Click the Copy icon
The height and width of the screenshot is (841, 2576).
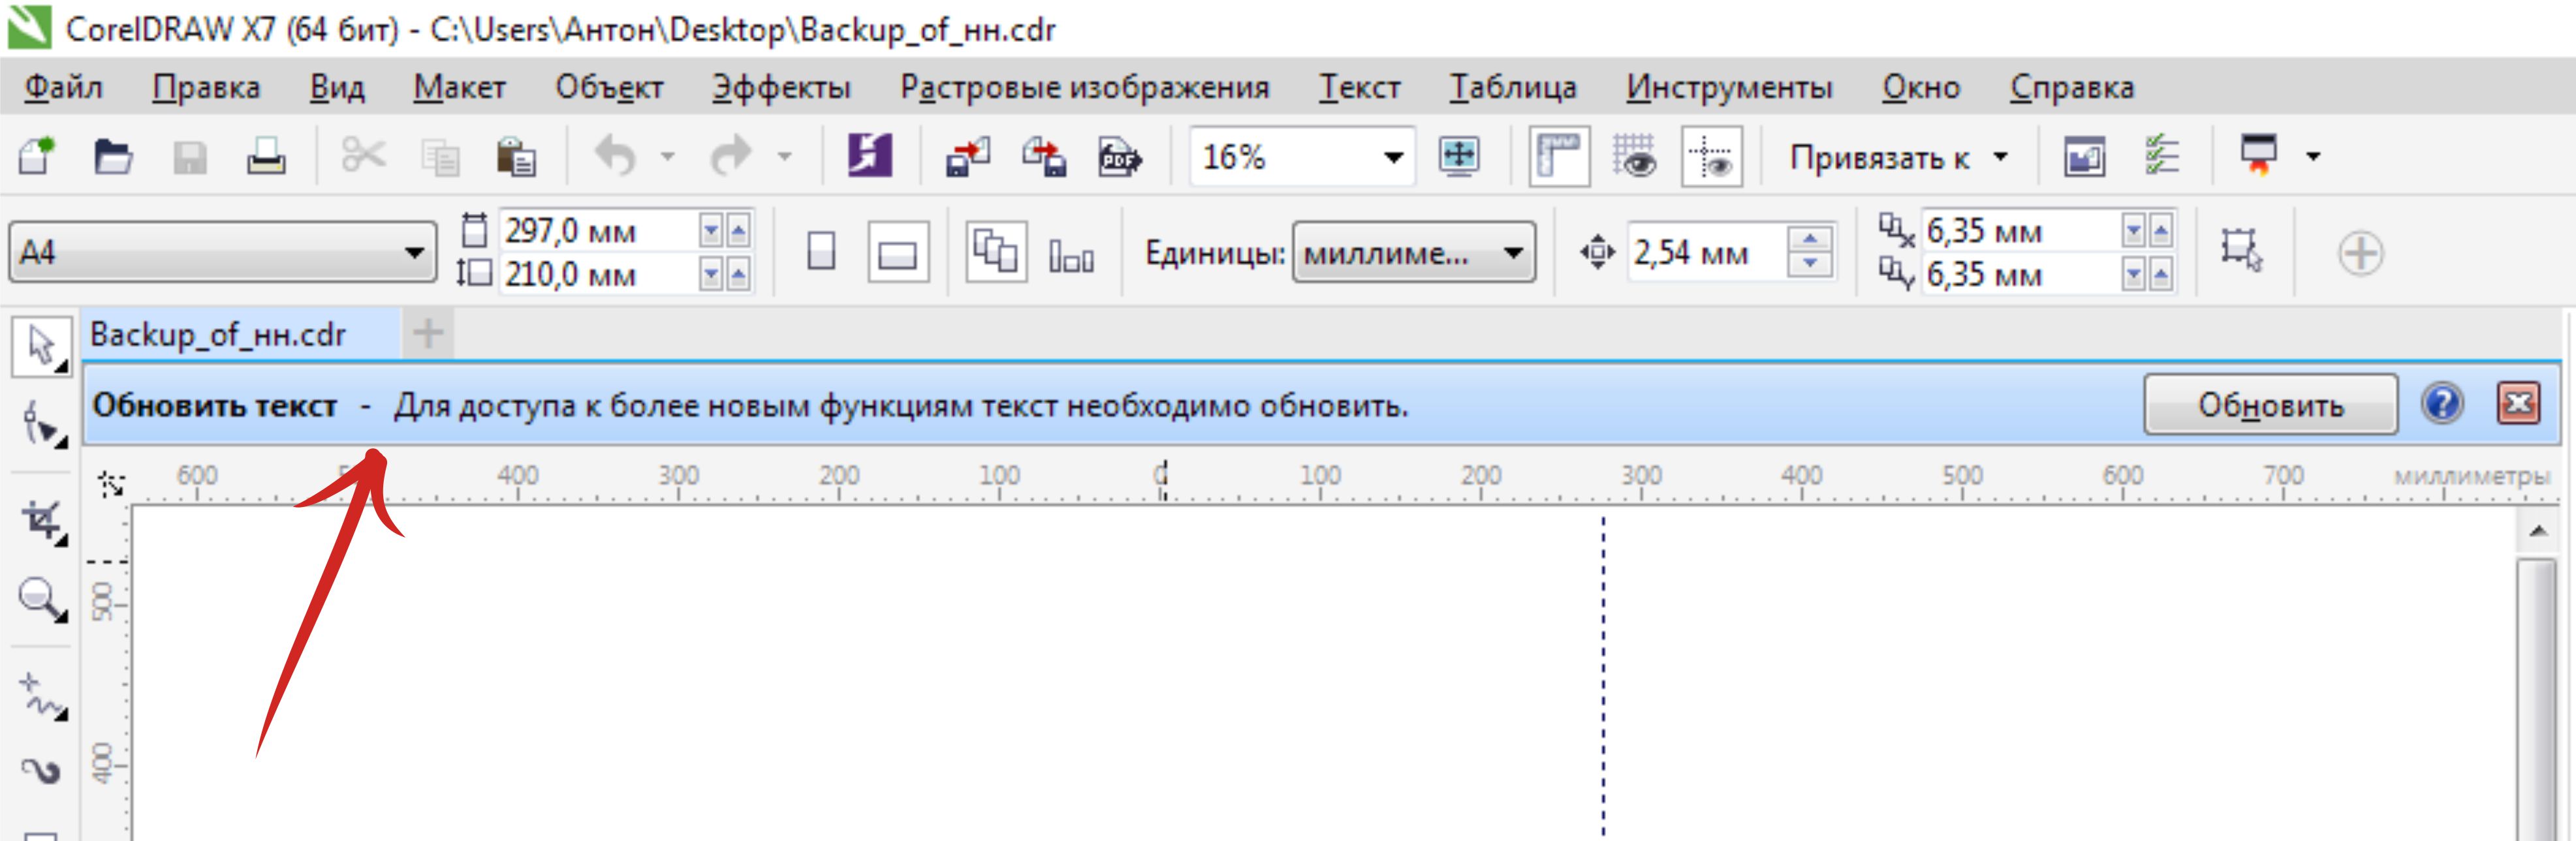(x=440, y=158)
